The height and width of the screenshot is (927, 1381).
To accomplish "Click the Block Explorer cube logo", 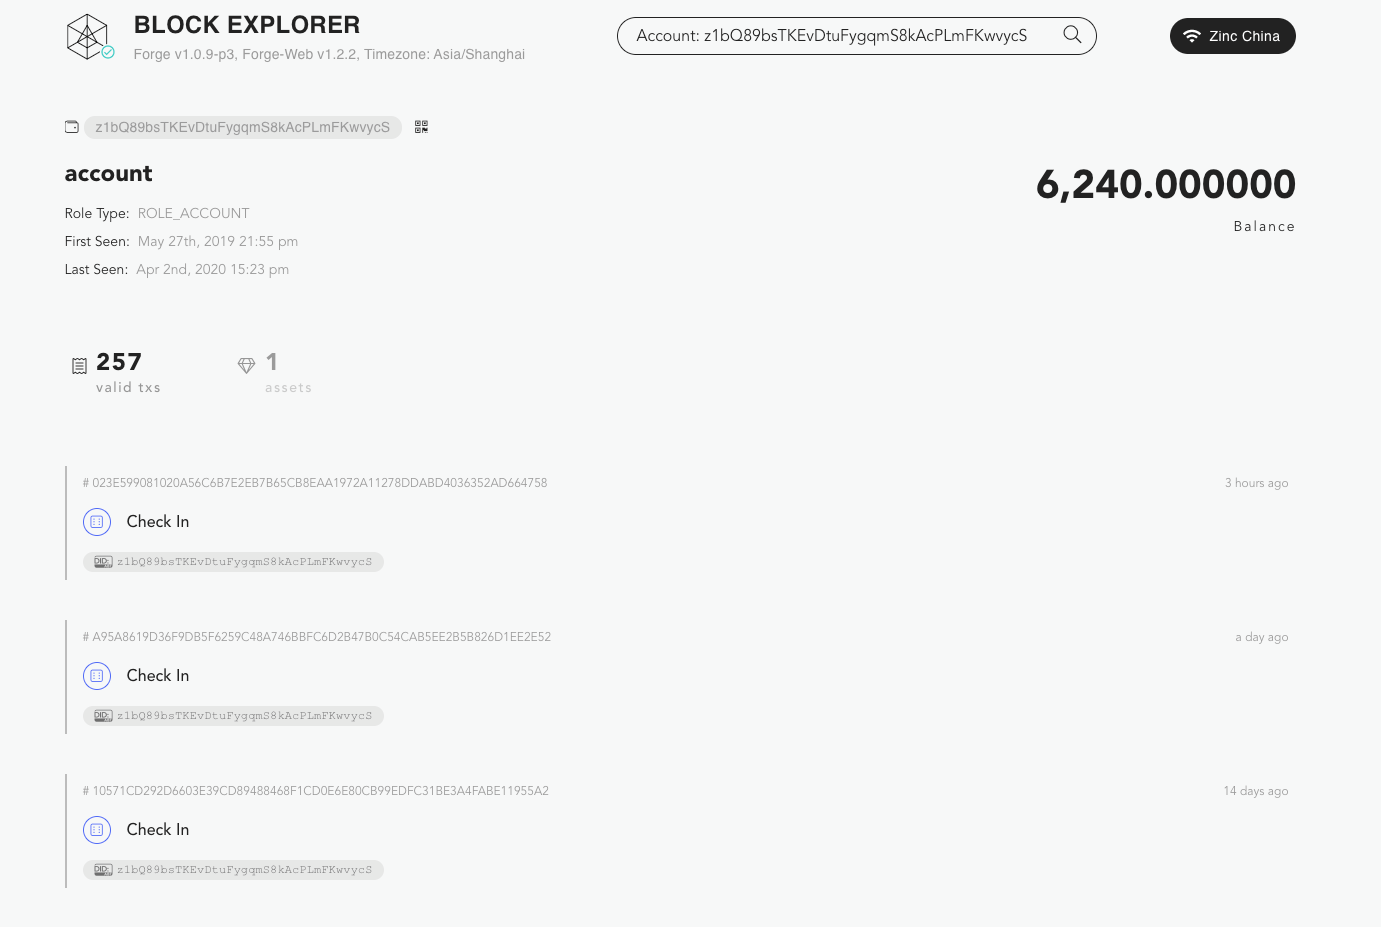I will coord(88,36).
